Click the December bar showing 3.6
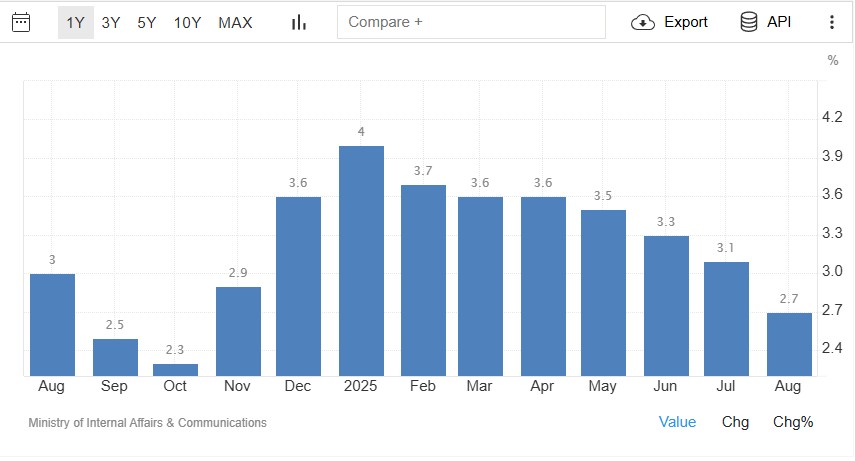This screenshot has width=855, height=461. (299, 286)
